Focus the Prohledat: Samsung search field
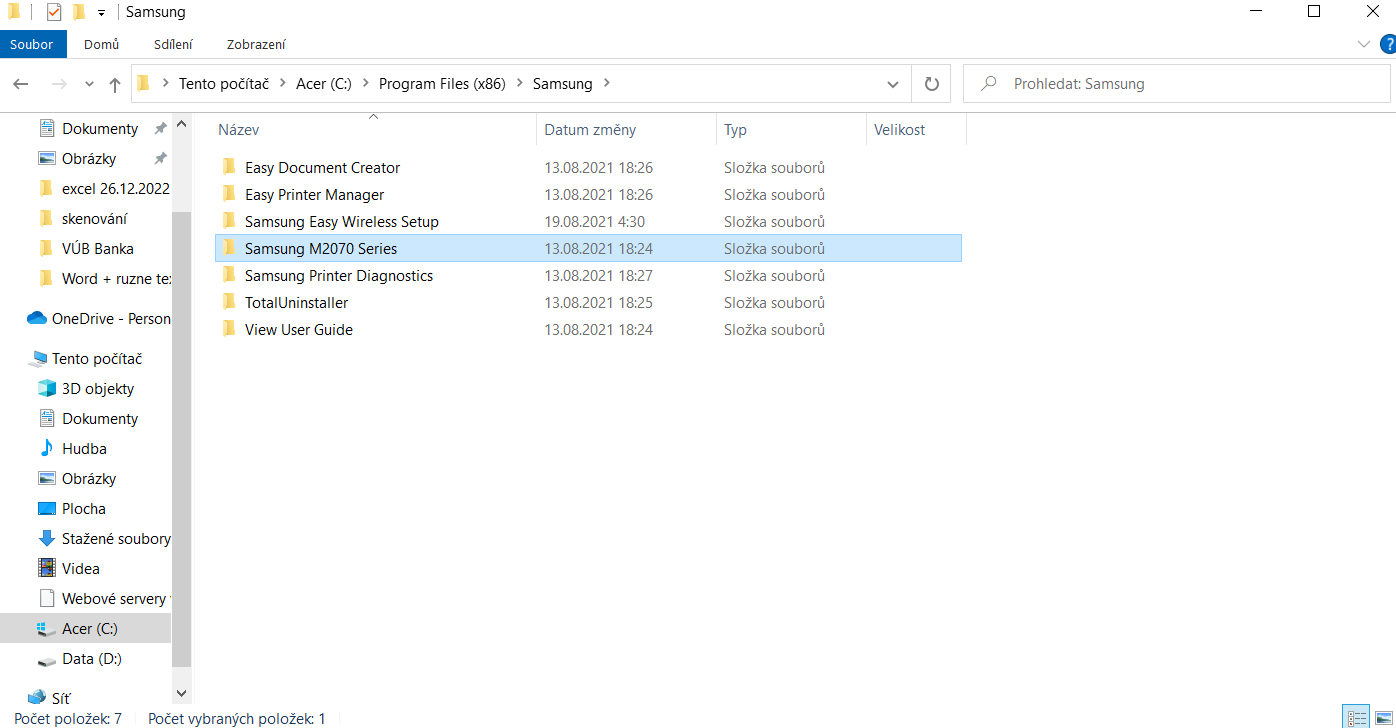The width and height of the screenshot is (1396, 728). [x=1176, y=84]
